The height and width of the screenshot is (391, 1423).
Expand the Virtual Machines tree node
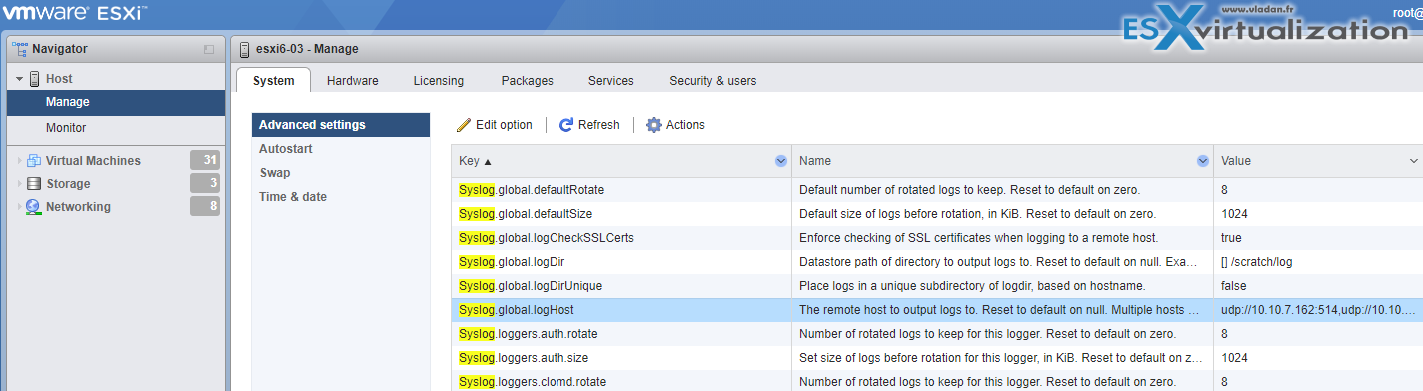click(x=19, y=161)
